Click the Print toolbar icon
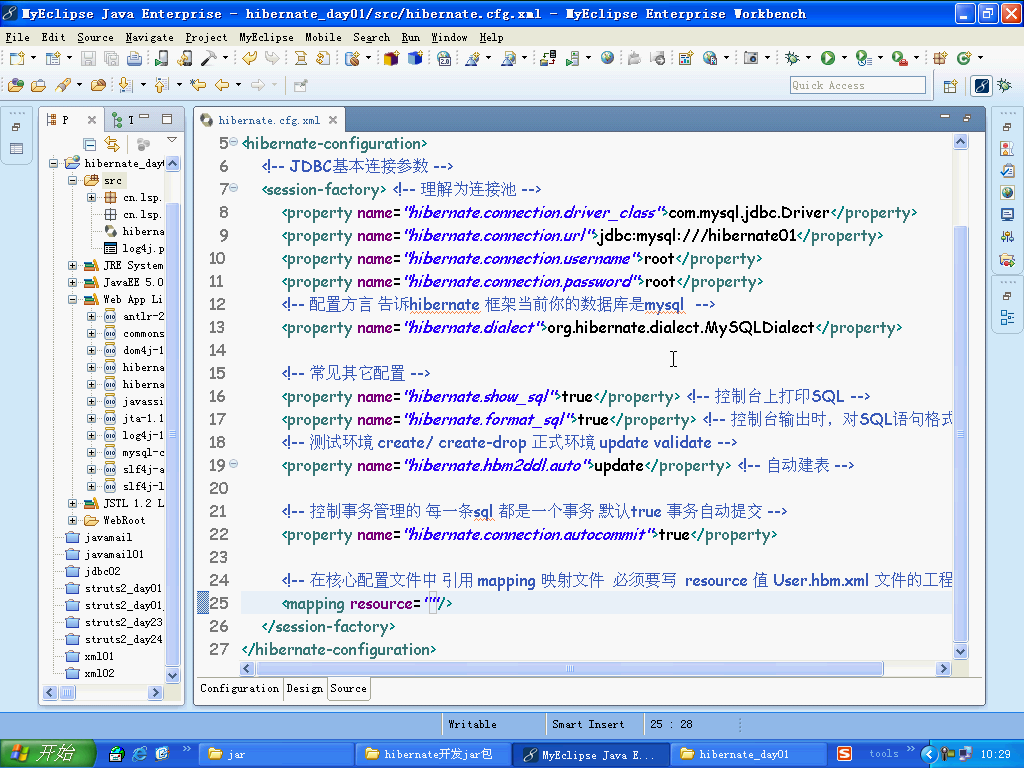 pyautogui.click(x=135, y=59)
